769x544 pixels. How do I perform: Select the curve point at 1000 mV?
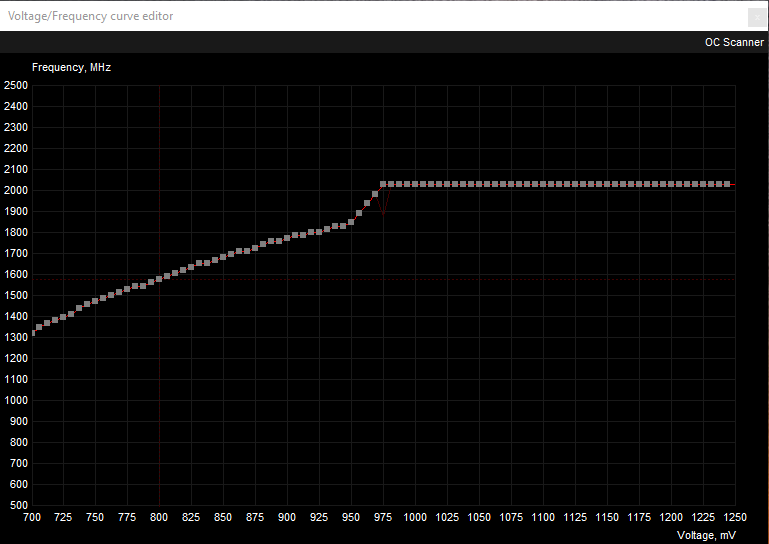click(x=415, y=184)
